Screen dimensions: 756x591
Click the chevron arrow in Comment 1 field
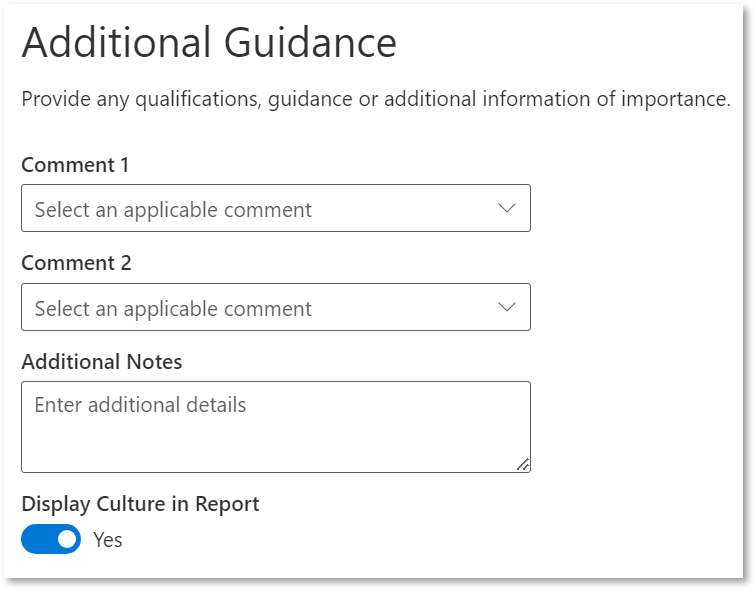coord(507,208)
